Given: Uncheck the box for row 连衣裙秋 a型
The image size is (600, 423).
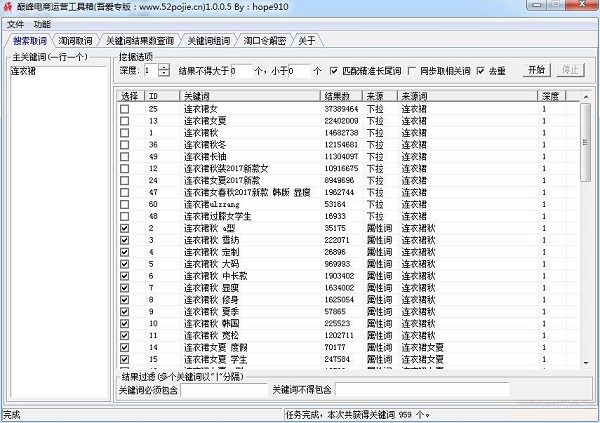Looking at the screenshot, I should (x=124, y=228).
